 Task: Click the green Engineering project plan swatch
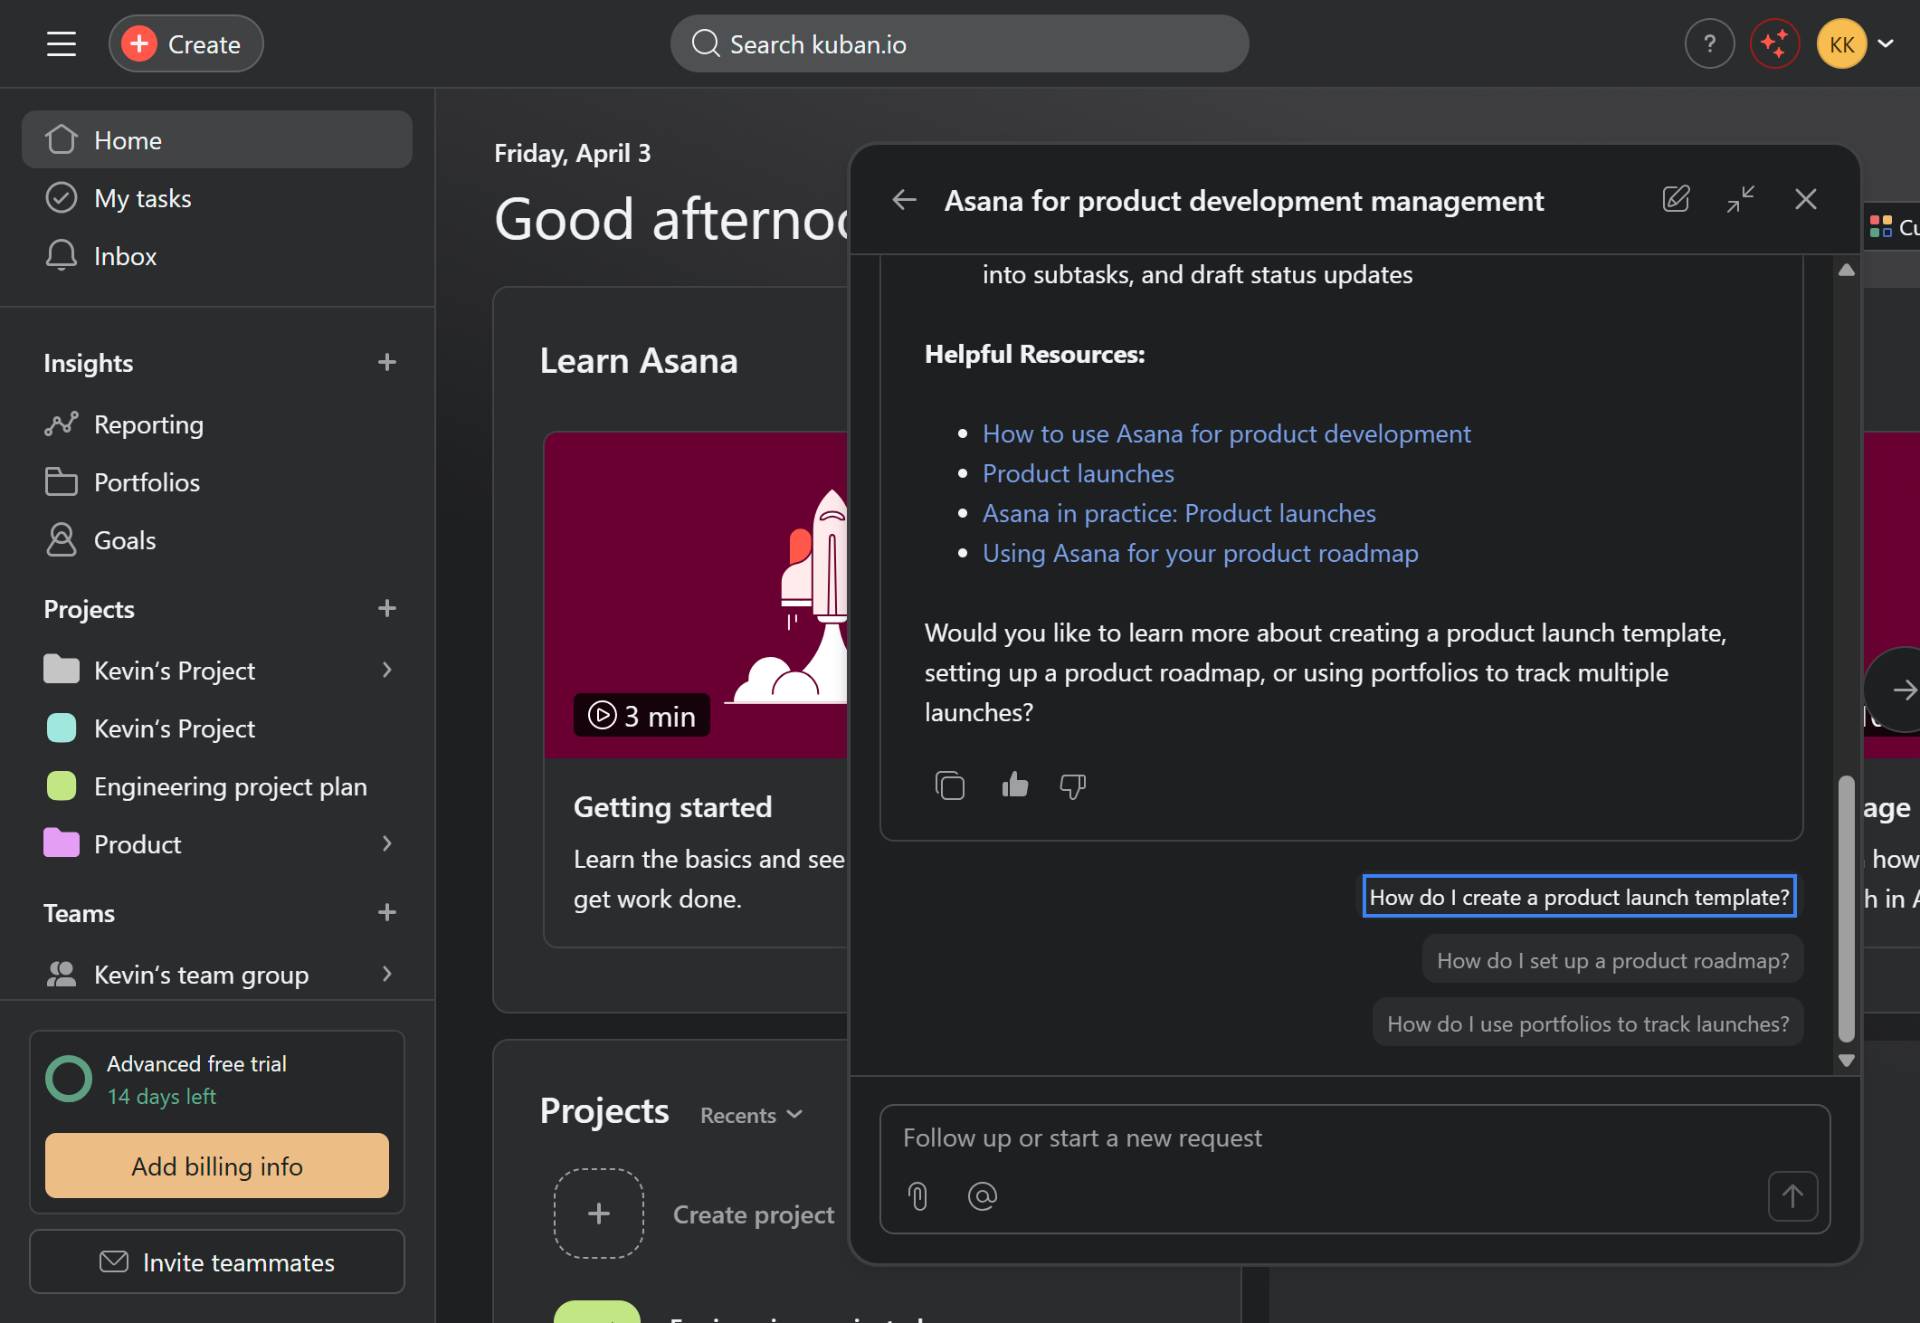(61, 787)
